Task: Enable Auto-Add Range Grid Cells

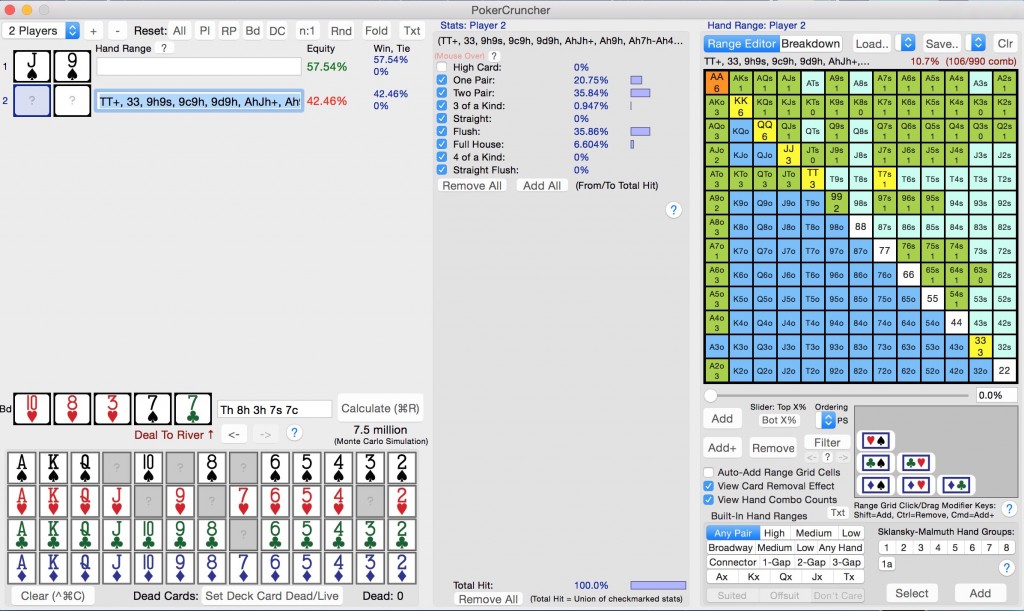Action: click(709, 472)
